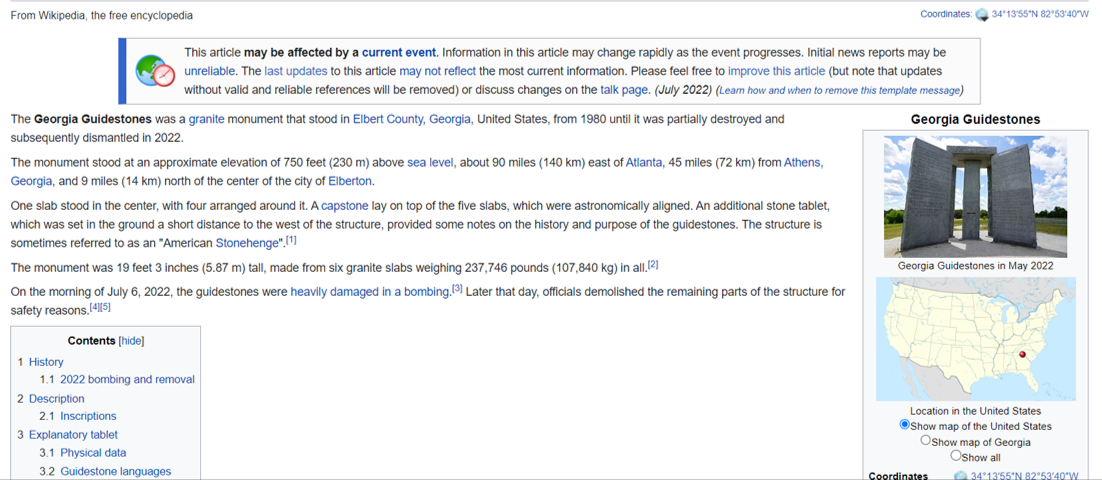Open the unreliable link in notice

211,71
